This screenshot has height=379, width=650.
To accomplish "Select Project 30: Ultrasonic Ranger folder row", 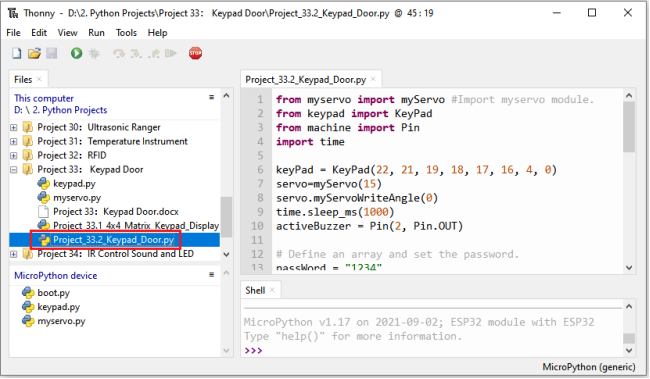I will [99, 127].
